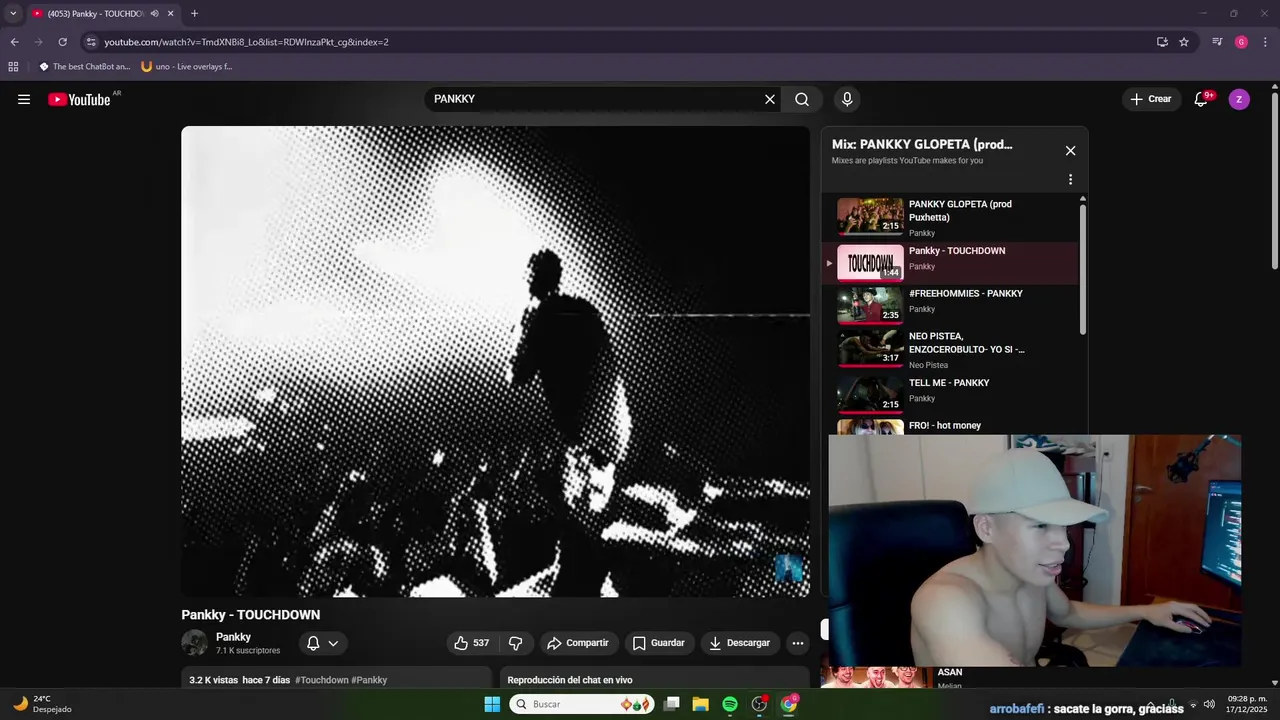Viewport: 1280px width, 720px height.
Task: Go to the YouTube home logo
Action: (79, 99)
